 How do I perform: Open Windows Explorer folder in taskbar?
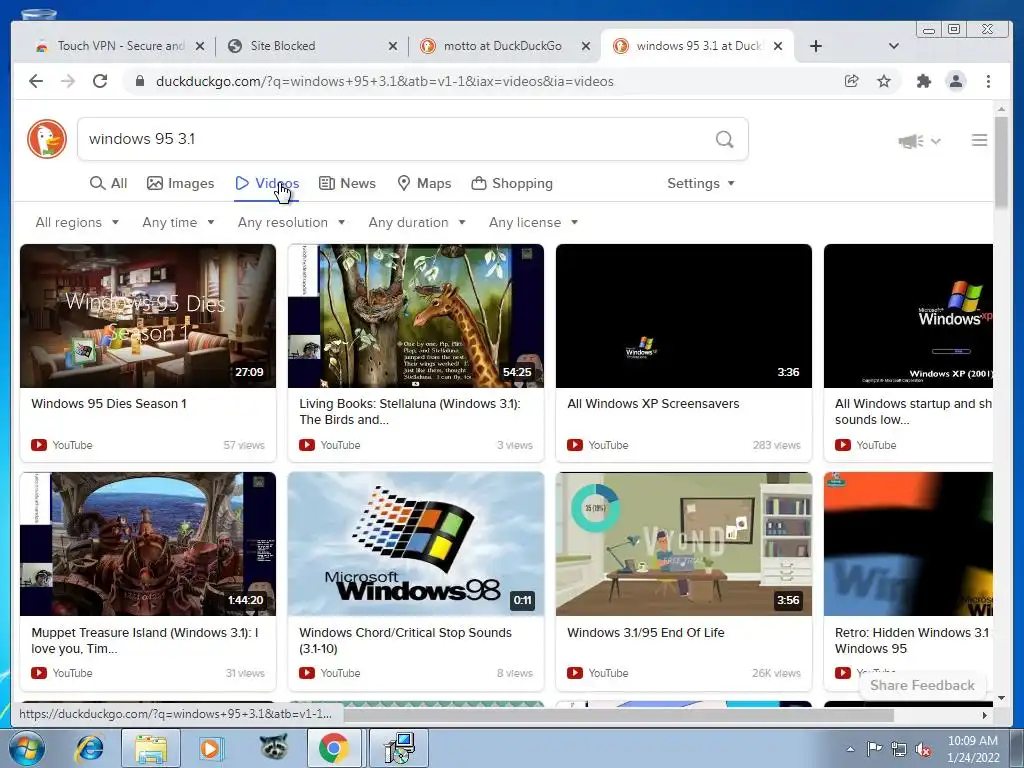point(151,748)
